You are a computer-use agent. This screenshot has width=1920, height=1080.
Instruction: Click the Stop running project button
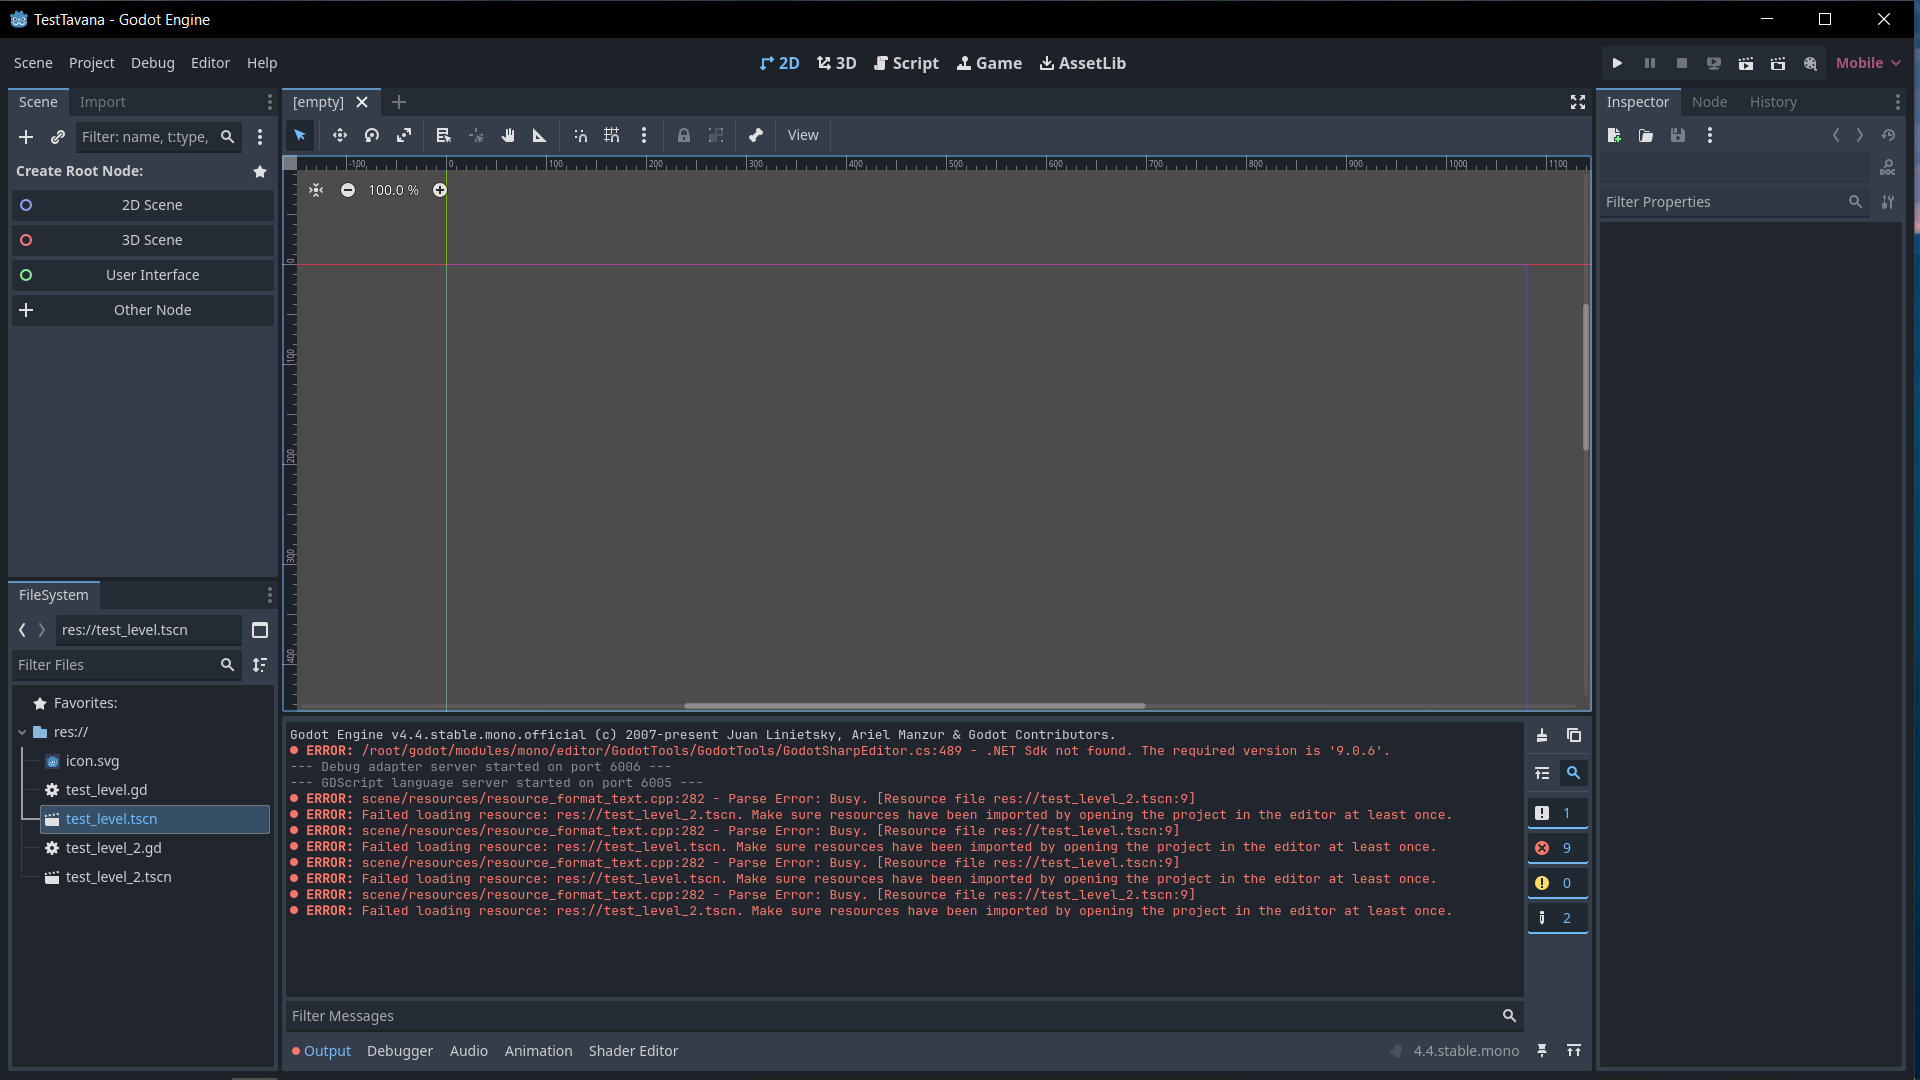[x=1682, y=63]
